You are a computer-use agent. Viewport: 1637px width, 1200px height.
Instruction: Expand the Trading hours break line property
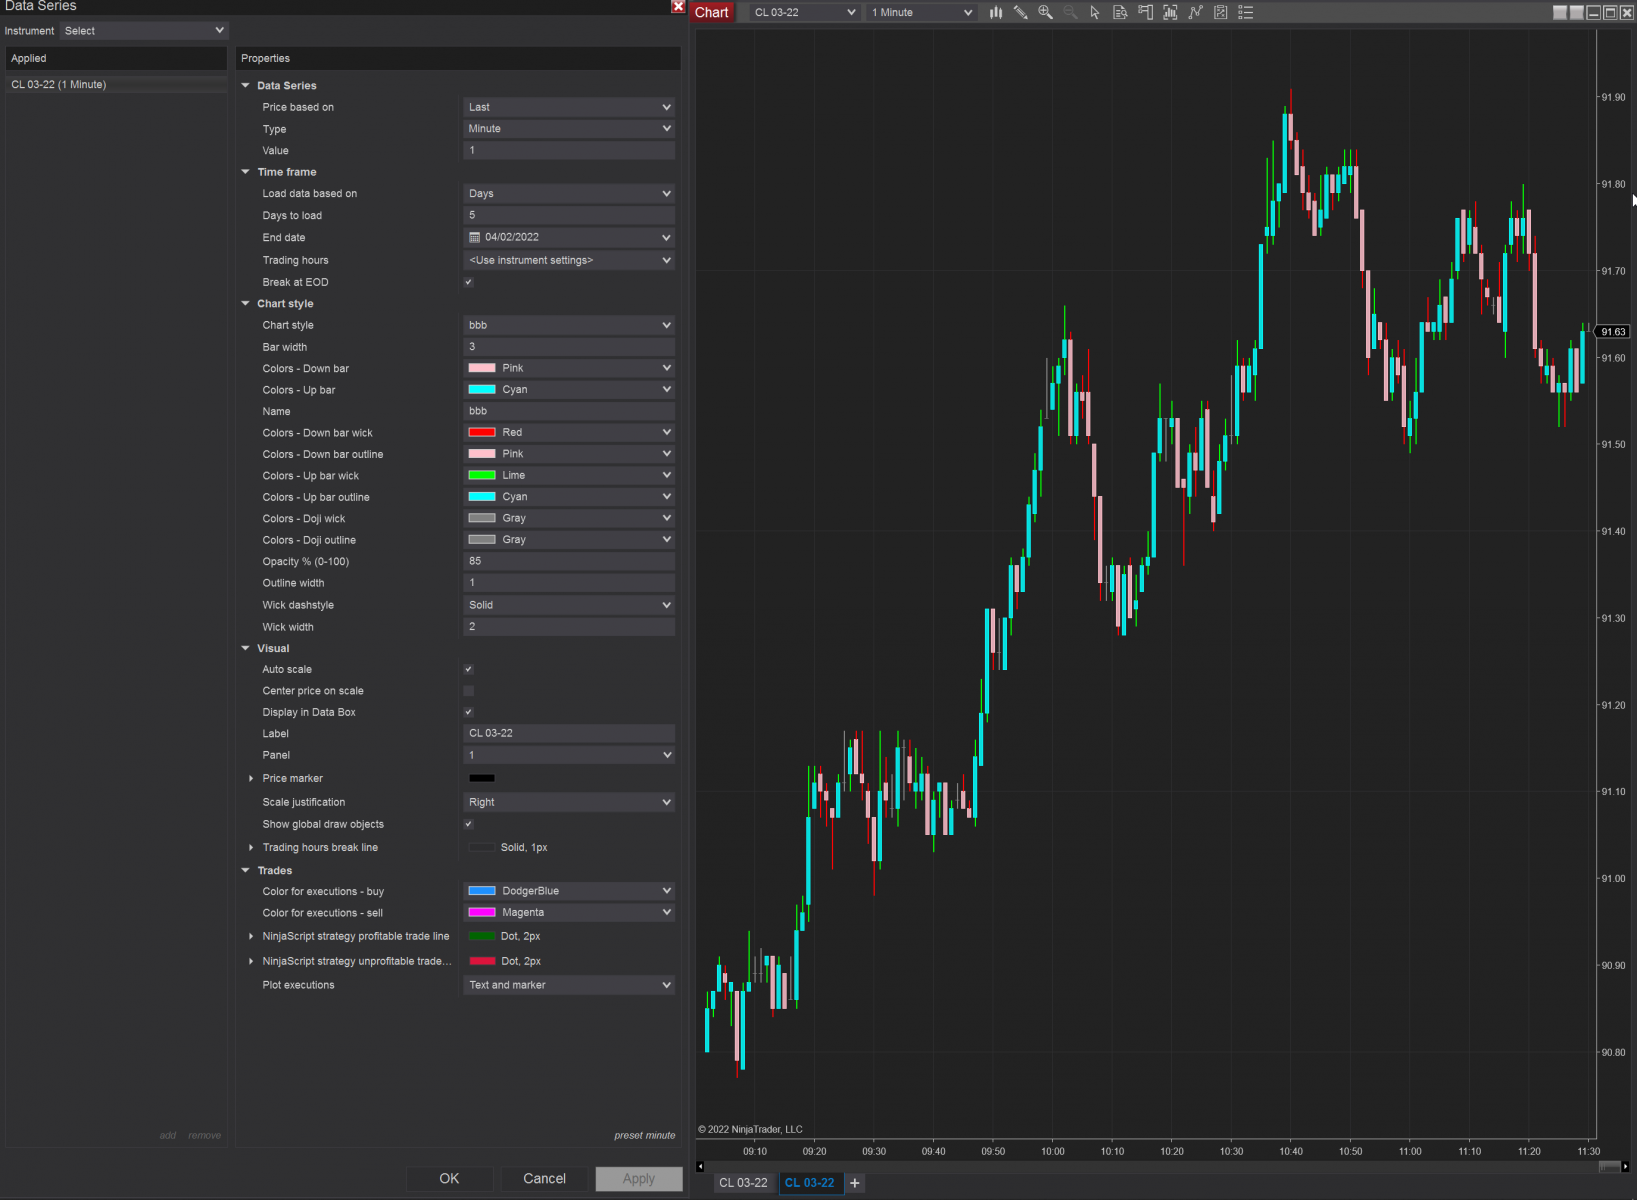pyautogui.click(x=251, y=848)
